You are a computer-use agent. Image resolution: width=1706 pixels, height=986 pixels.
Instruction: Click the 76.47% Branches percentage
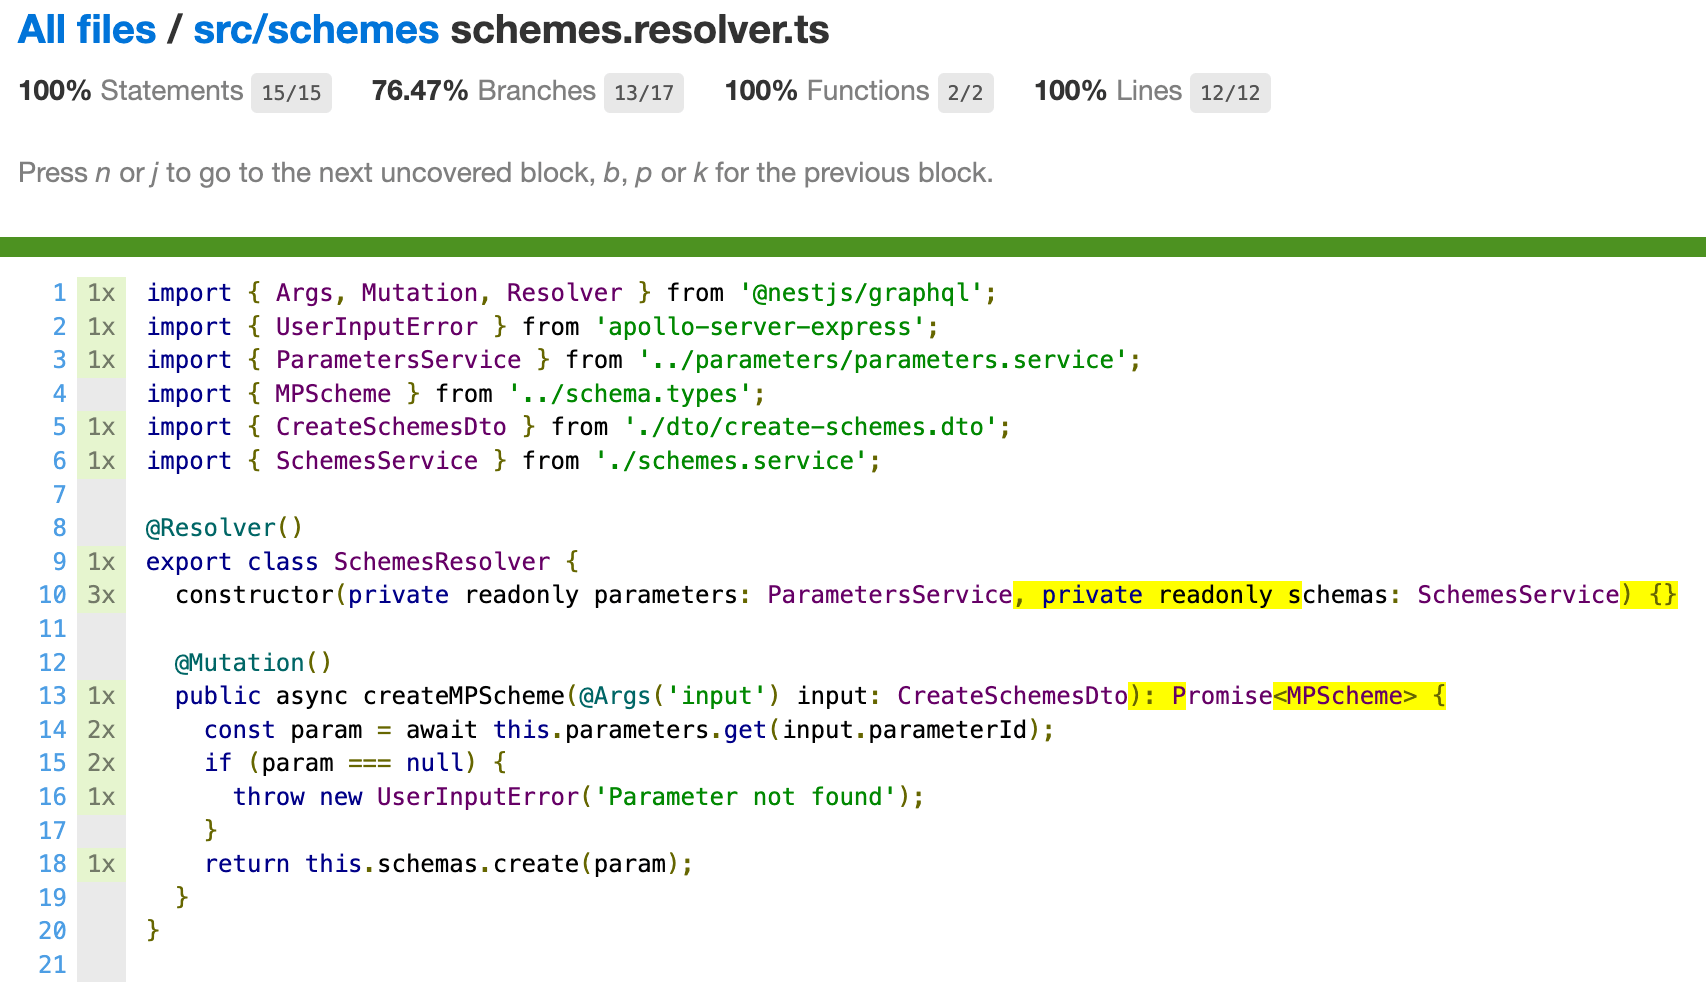pyautogui.click(x=420, y=91)
